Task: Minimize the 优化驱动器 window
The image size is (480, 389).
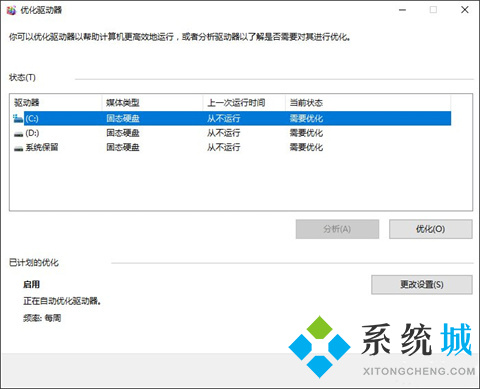Action: click(403, 10)
